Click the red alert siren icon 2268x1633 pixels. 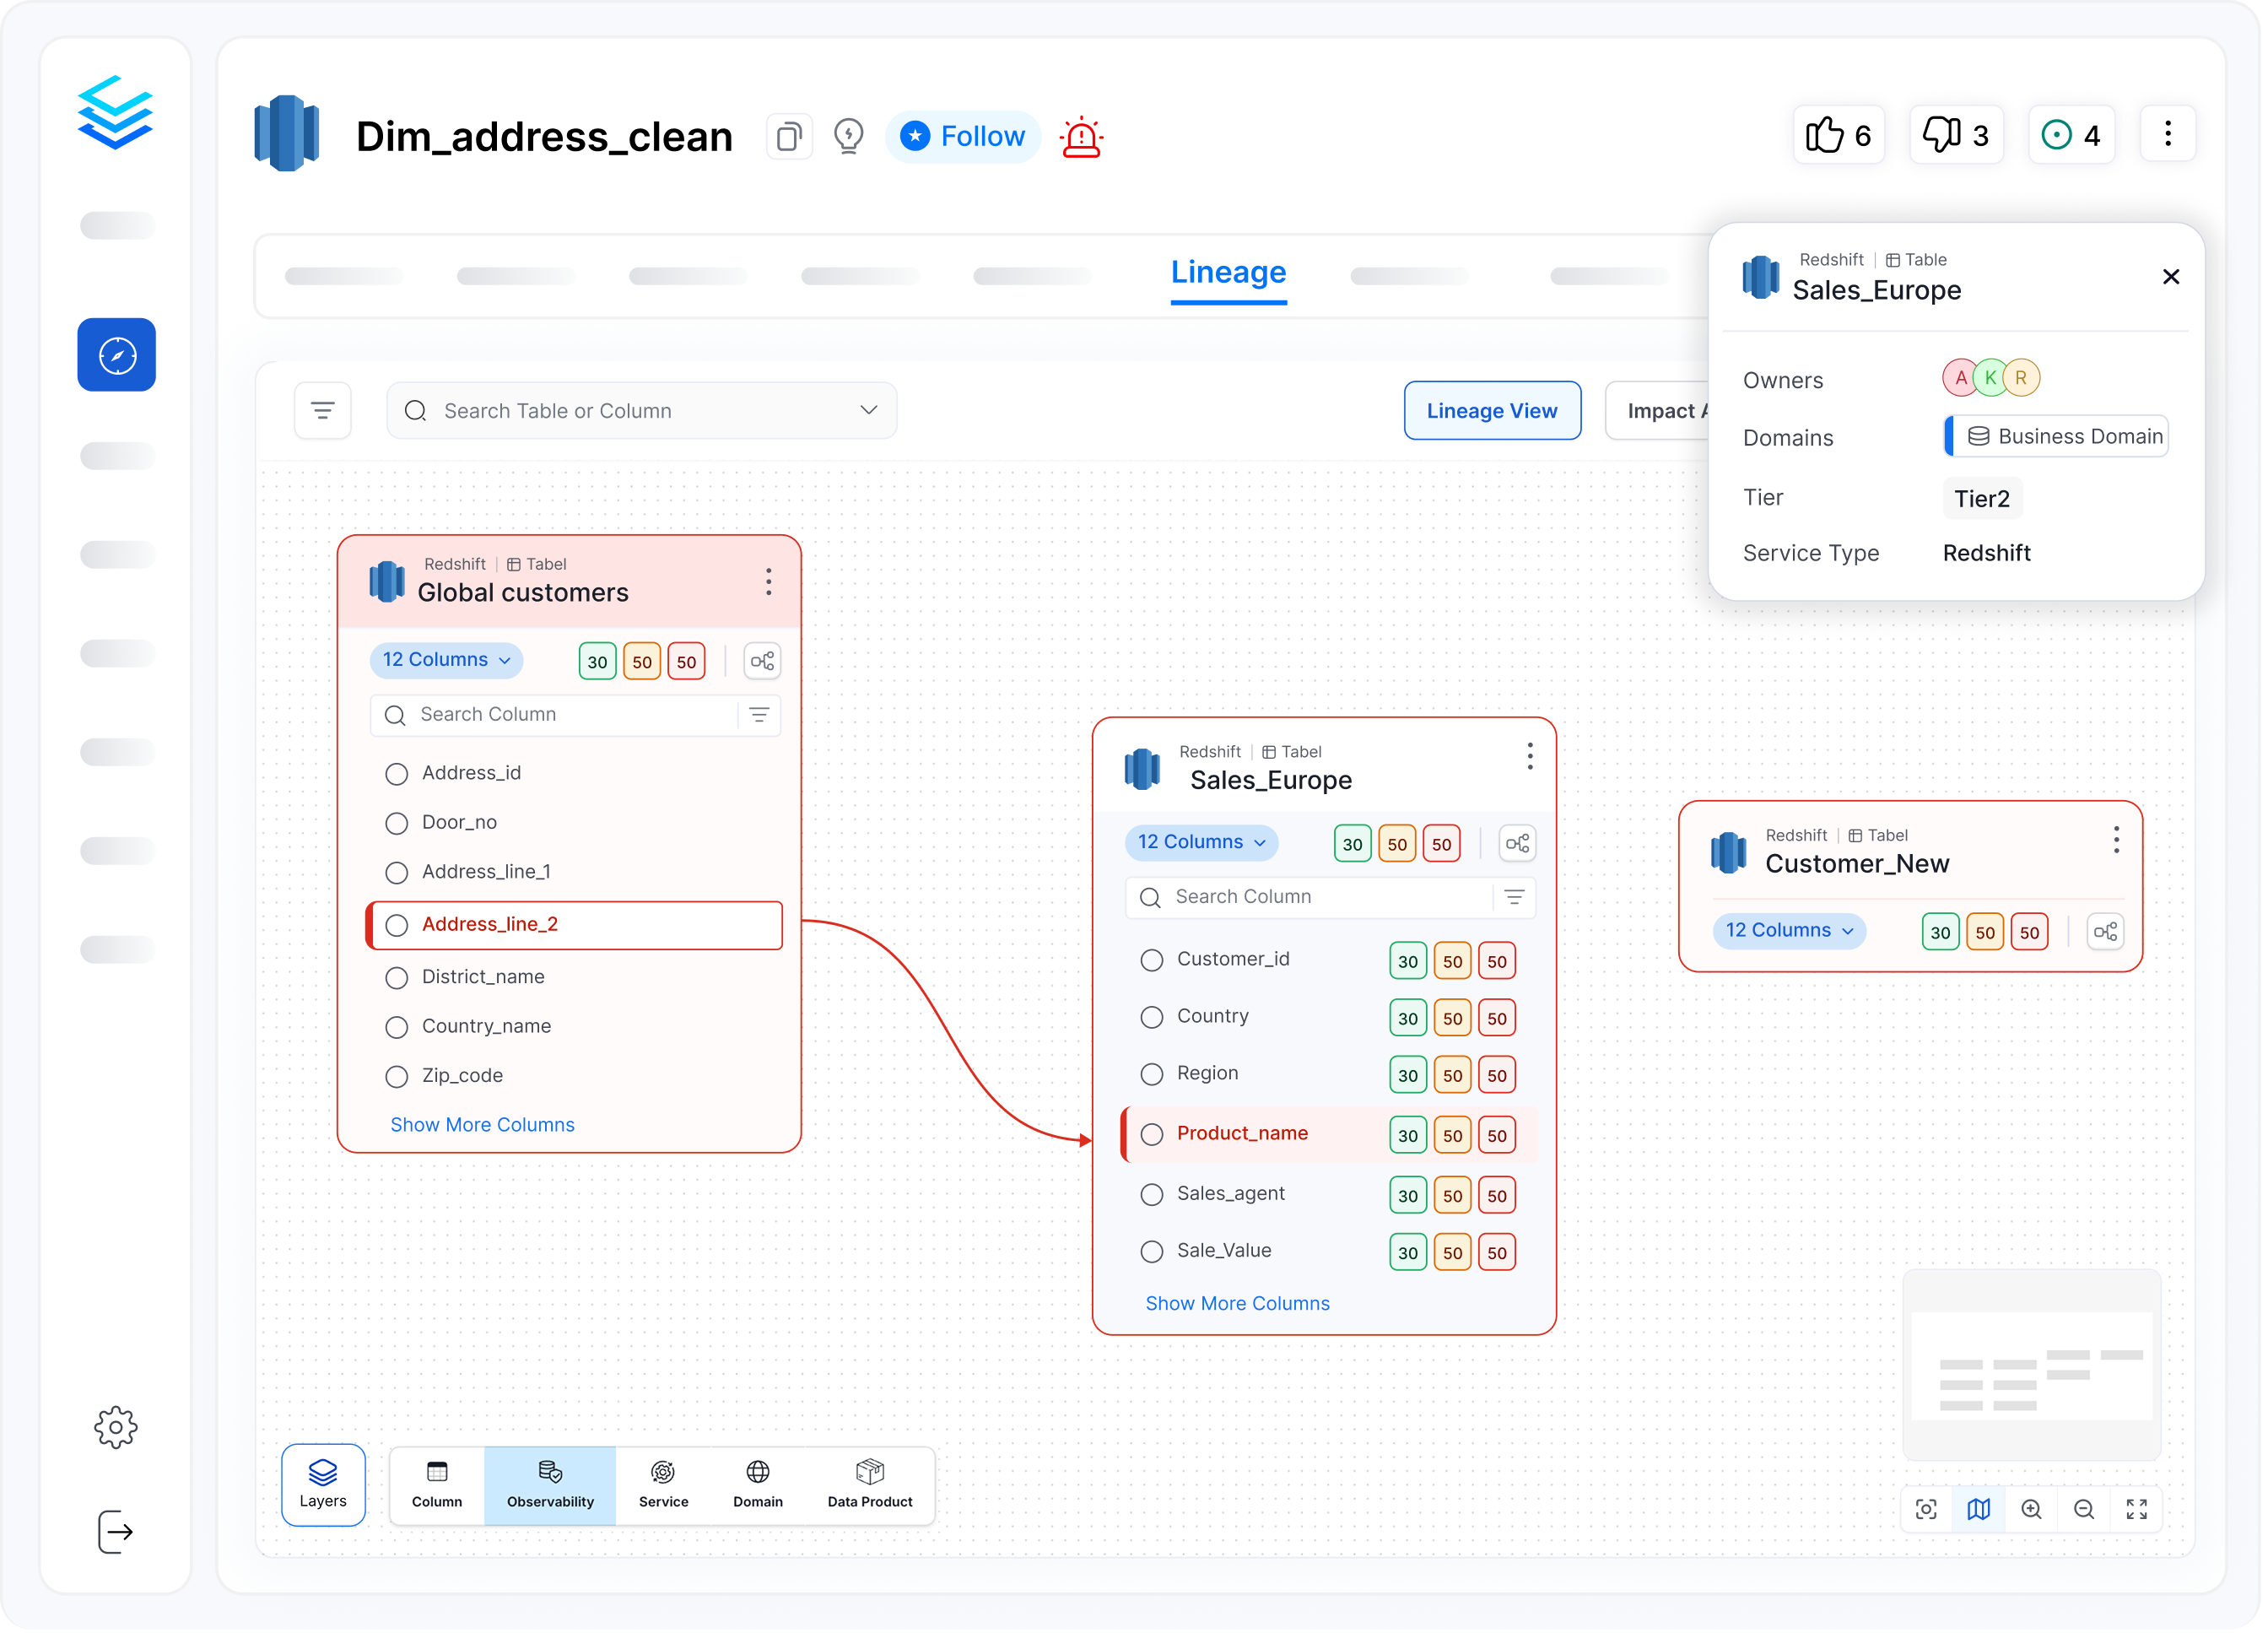tap(1081, 137)
